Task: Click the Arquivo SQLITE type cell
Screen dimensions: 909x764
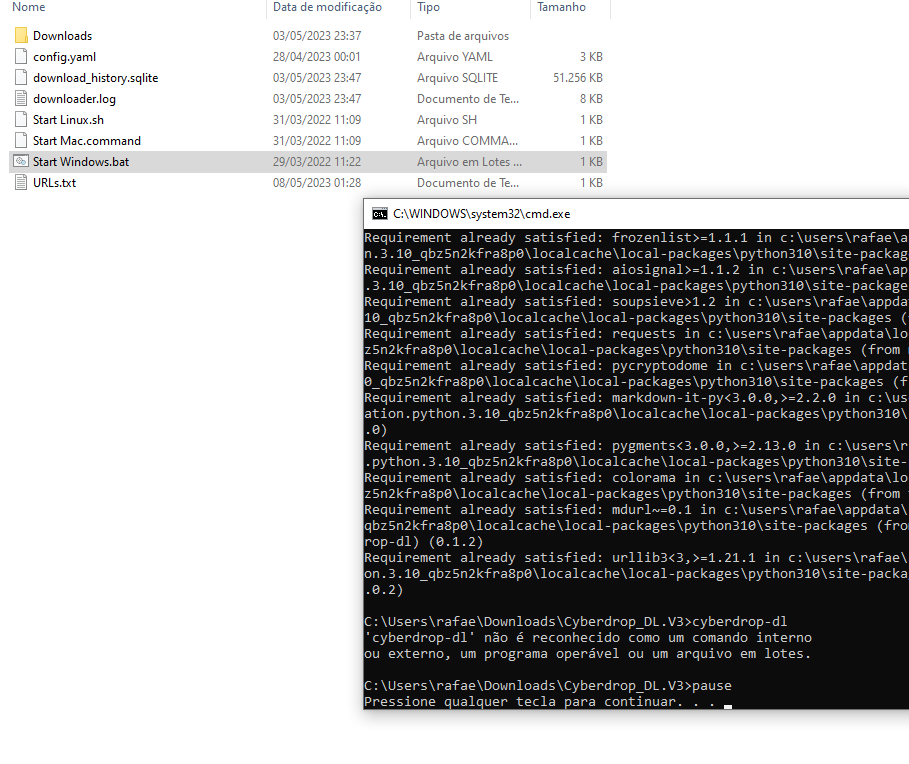Action: tap(457, 78)
